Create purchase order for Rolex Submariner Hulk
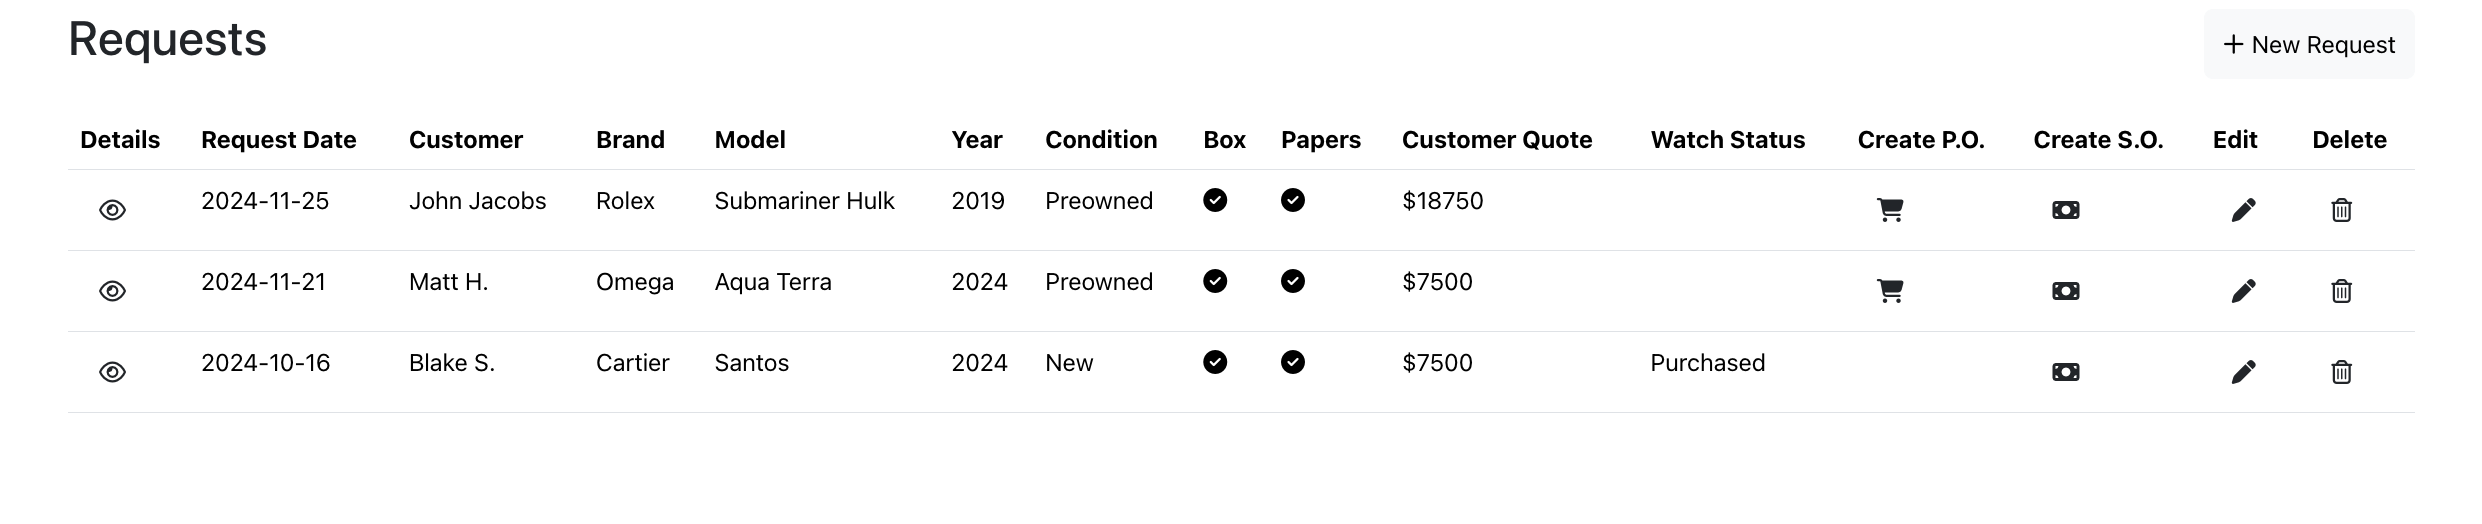The width and height of the screenshot is (2482, 524). click(x=1890, y=210)
